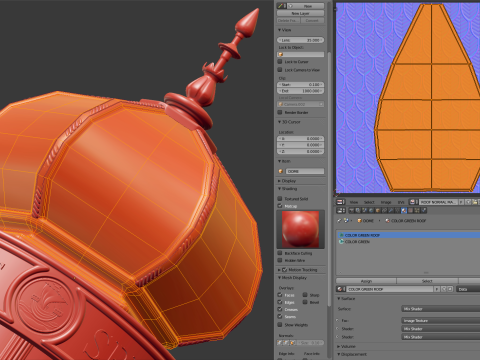This screenshot has height=360, width=480.
Task: Click the Select material button
Action: coord(427,281)
